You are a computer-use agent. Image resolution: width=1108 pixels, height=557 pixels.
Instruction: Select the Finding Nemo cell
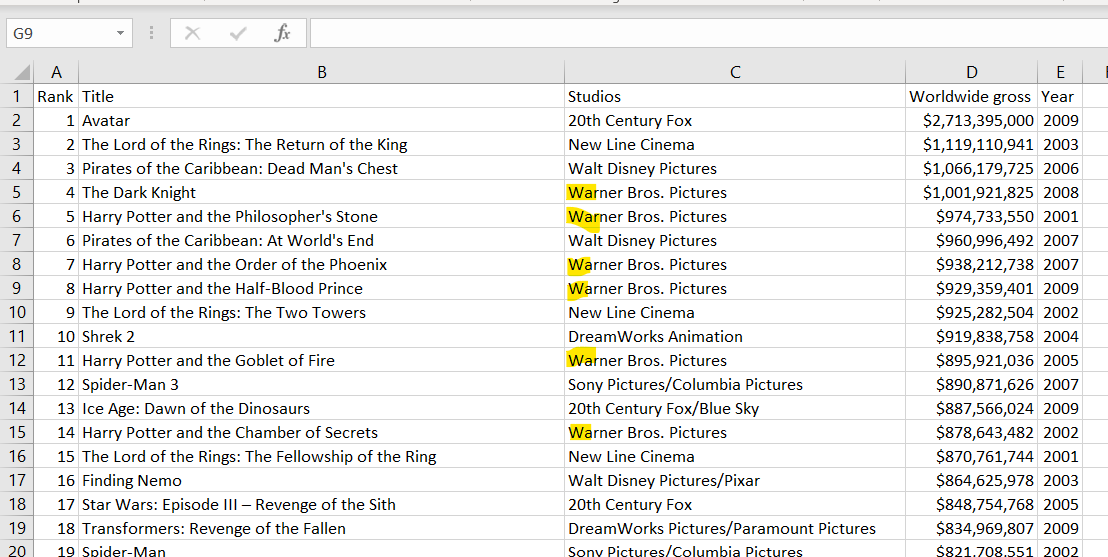point(322,481)
